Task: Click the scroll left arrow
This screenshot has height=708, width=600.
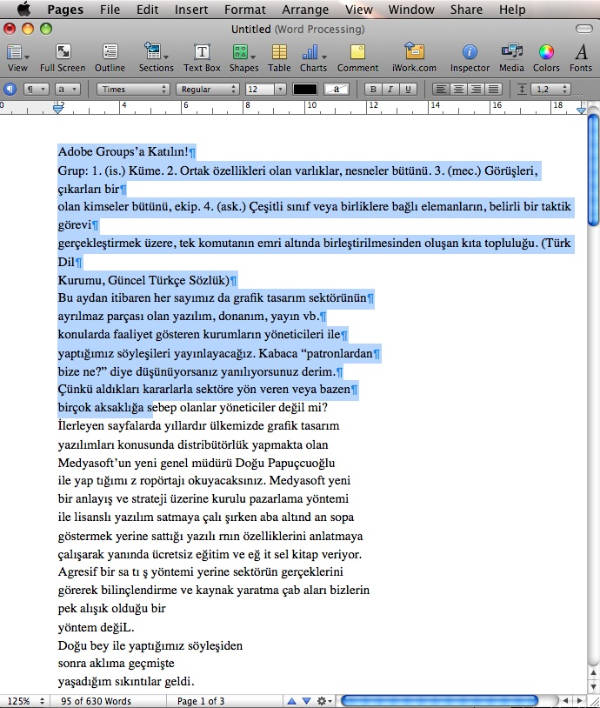Action: 565,701
